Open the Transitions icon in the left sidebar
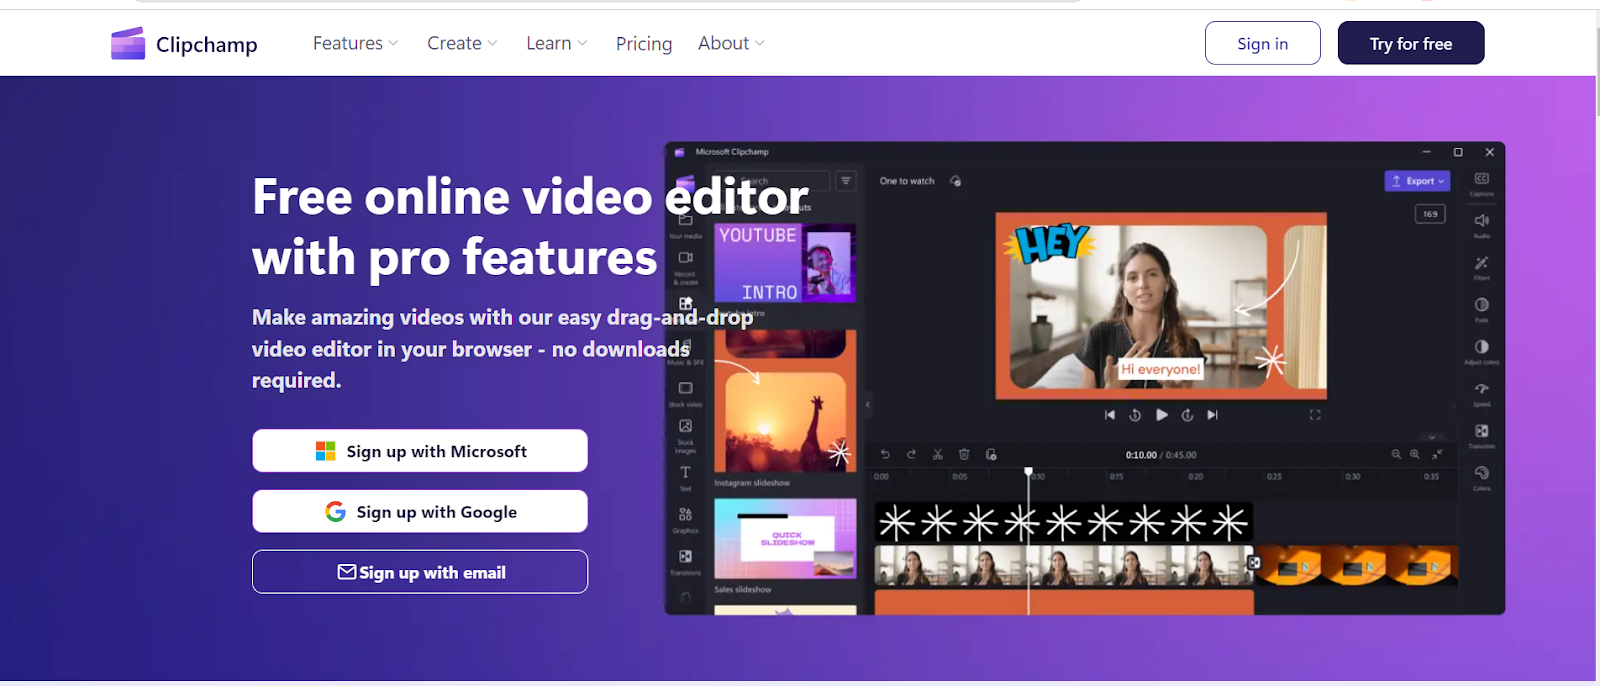1600x686 pixels. (685, 556)
